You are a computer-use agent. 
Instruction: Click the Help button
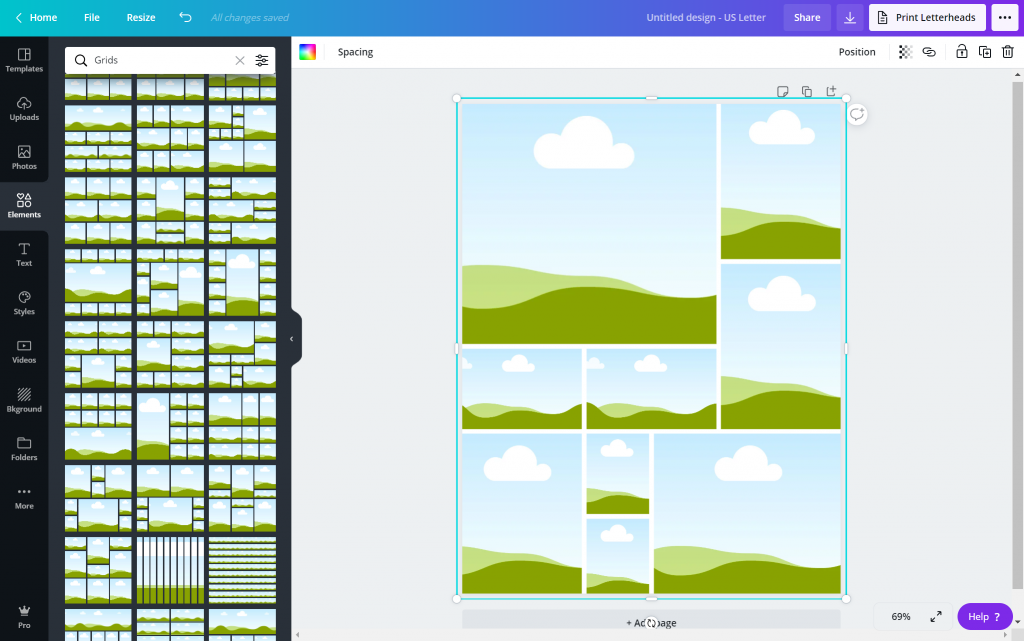[984, 616]
